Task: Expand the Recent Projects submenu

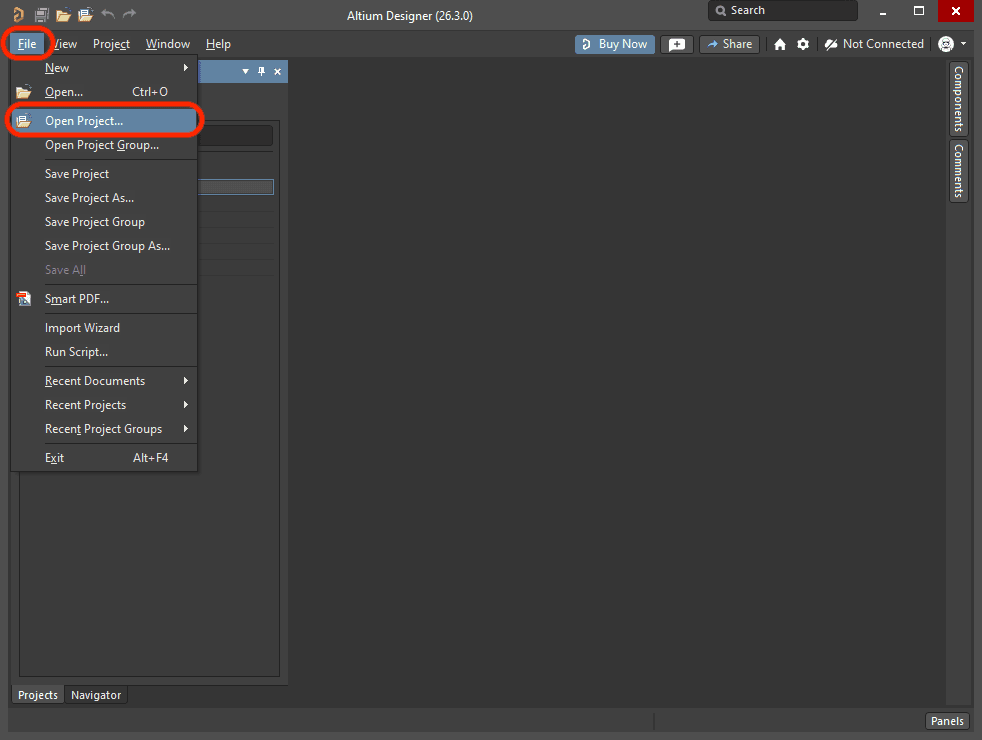Action: [x=83, y=404]
